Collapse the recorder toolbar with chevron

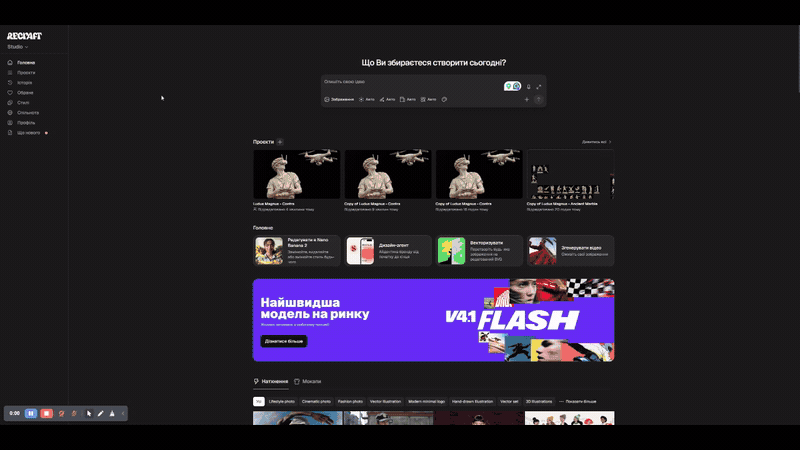[x=123, y=414]
